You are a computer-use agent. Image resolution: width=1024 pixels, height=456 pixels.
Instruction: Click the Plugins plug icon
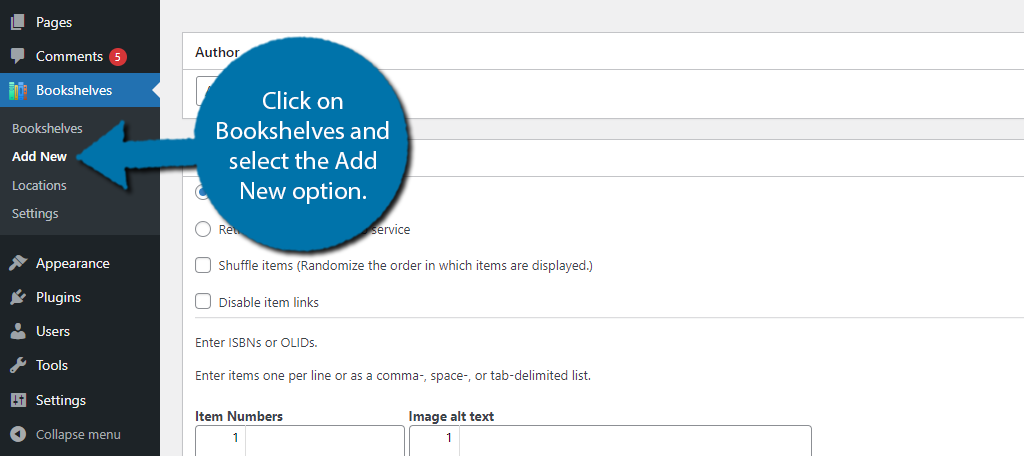click(18, 297)
